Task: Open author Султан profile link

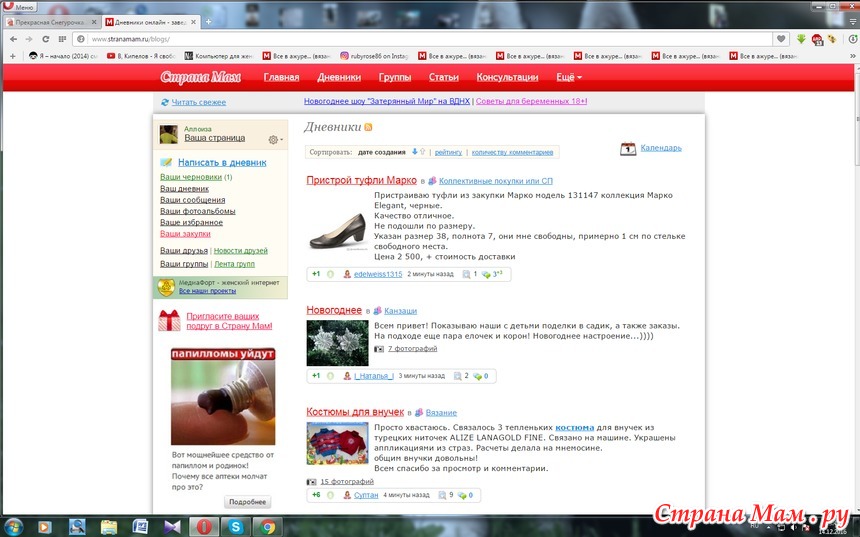Action: pyautogui.click(x=366, y=495)
